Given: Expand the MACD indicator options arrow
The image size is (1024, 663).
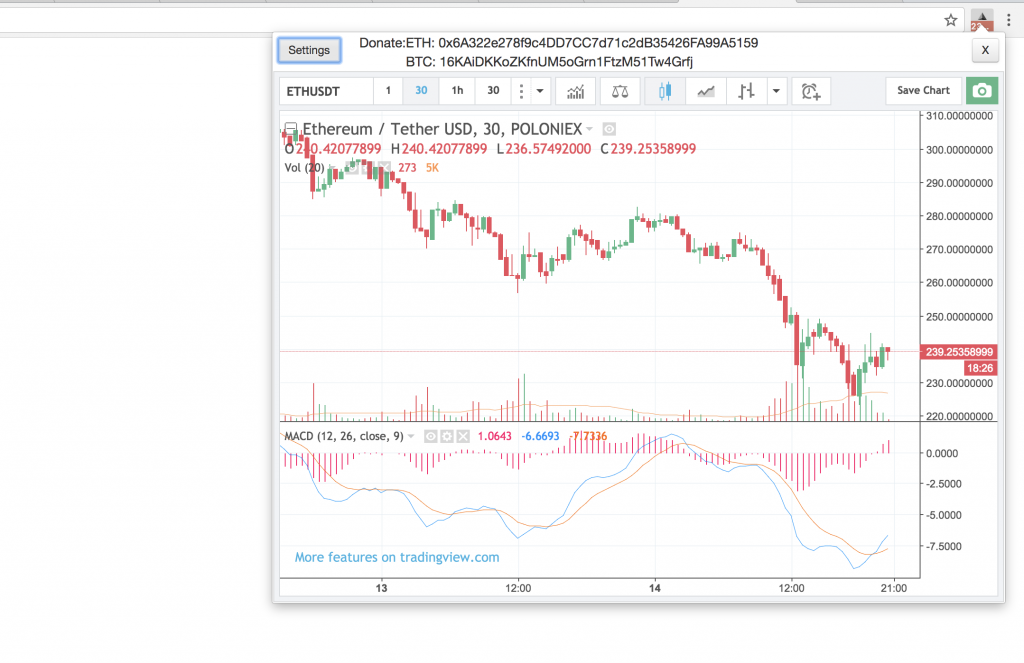Looking at the screenshot, I should pos(411,436).
